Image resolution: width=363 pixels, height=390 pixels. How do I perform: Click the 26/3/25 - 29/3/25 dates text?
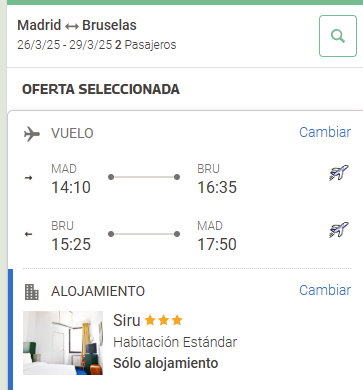[x=65, y=45]
